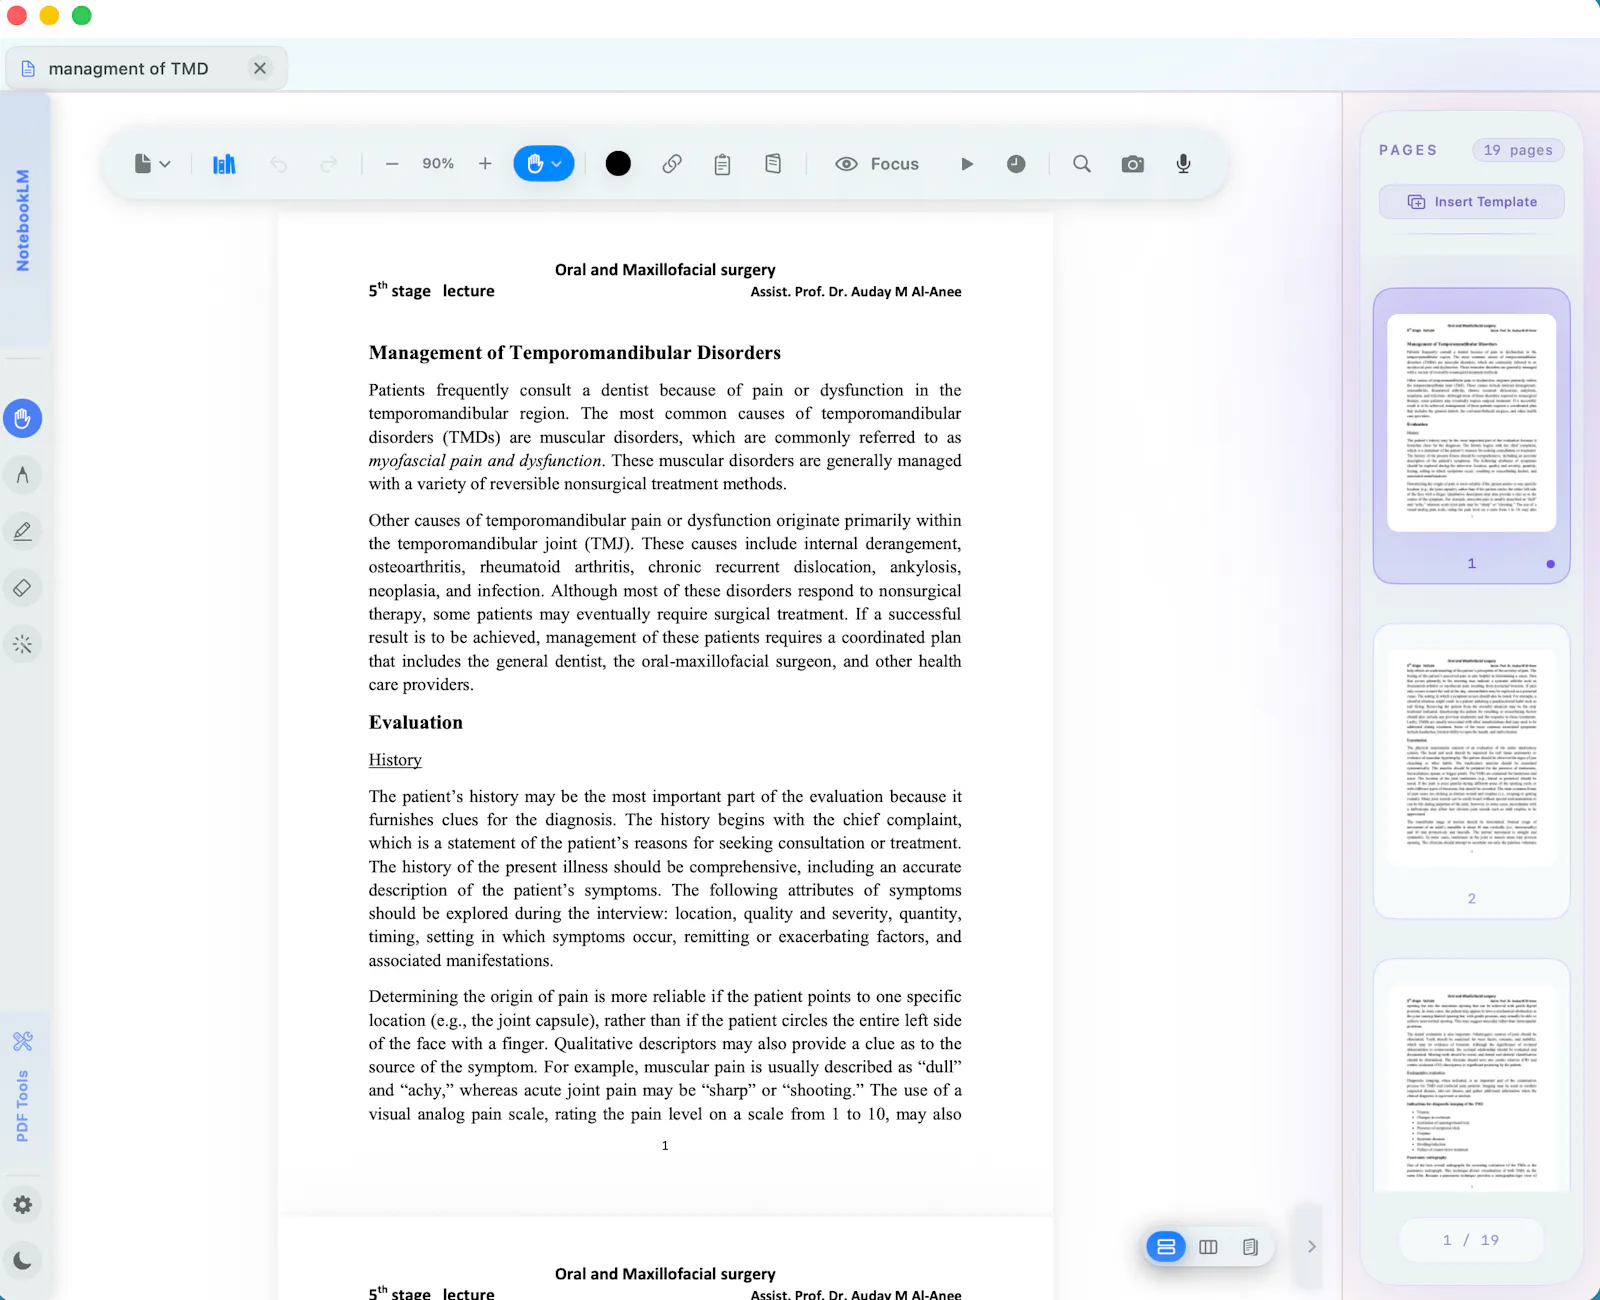Screen dimensions: 1600x1300
Task: Open search with magnifier icon
Action: (1082, 164)
